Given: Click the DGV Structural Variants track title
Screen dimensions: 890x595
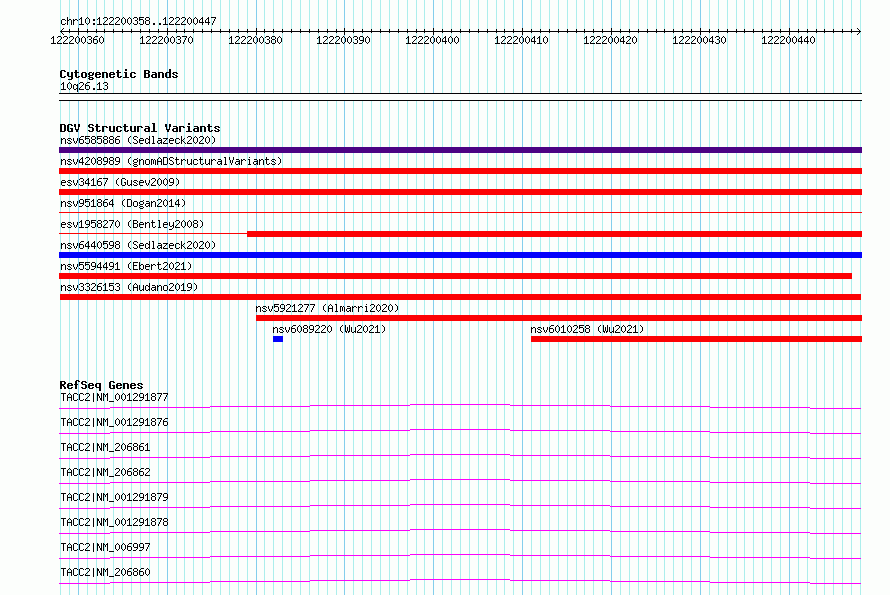Looking at the screenshot, I should click(x=140, y=128).
